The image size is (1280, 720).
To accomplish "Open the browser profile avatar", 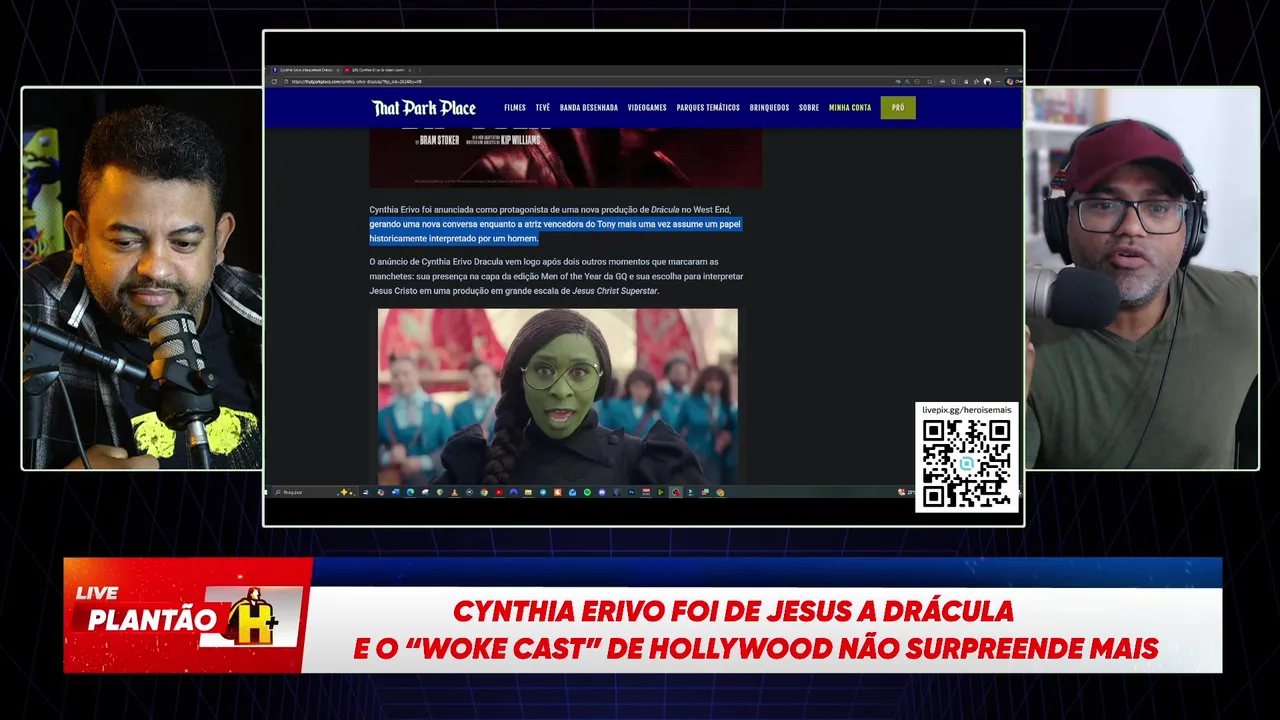I will [987, 81].
